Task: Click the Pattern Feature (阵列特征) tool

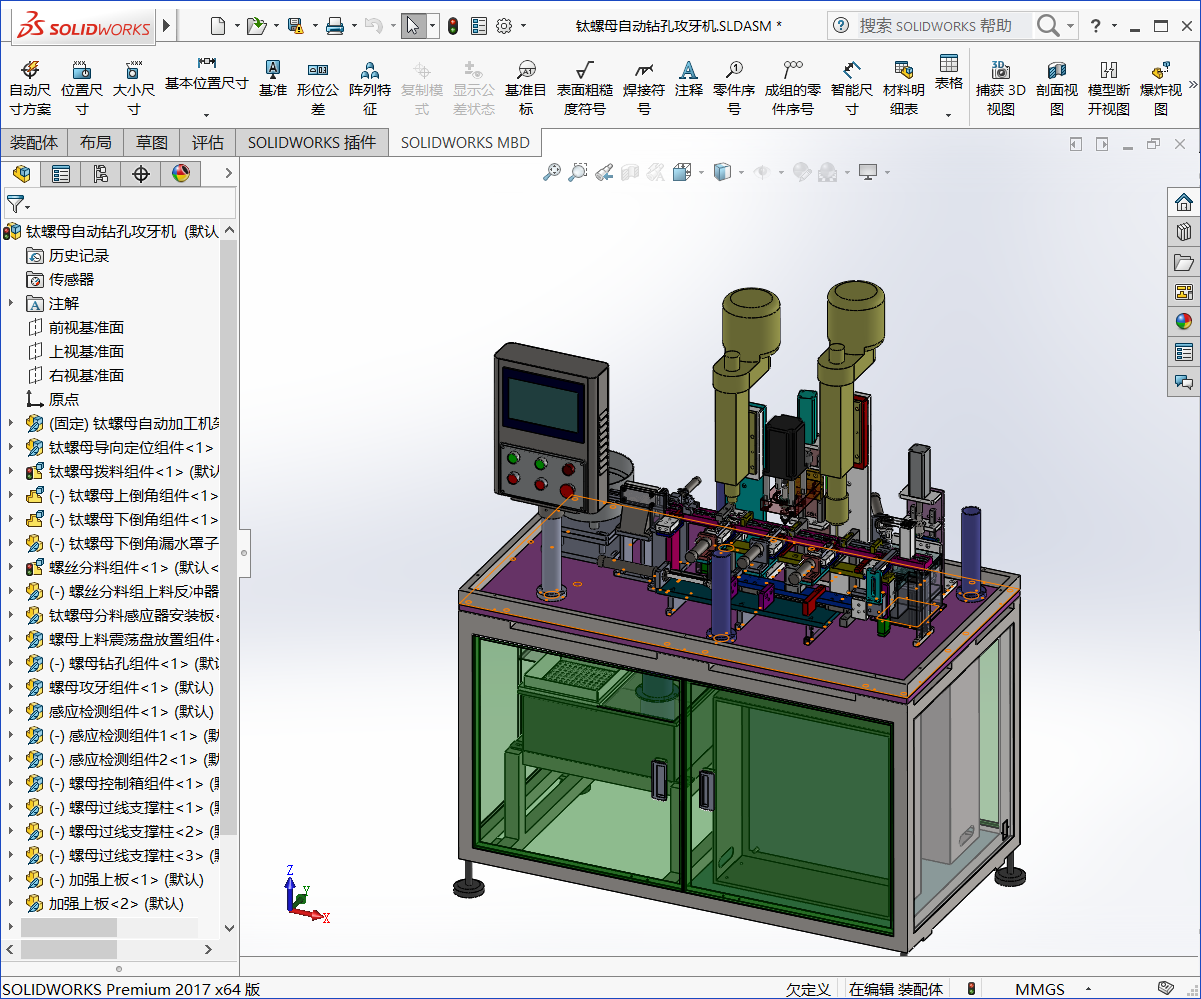Action: click(x=370, y=87)
